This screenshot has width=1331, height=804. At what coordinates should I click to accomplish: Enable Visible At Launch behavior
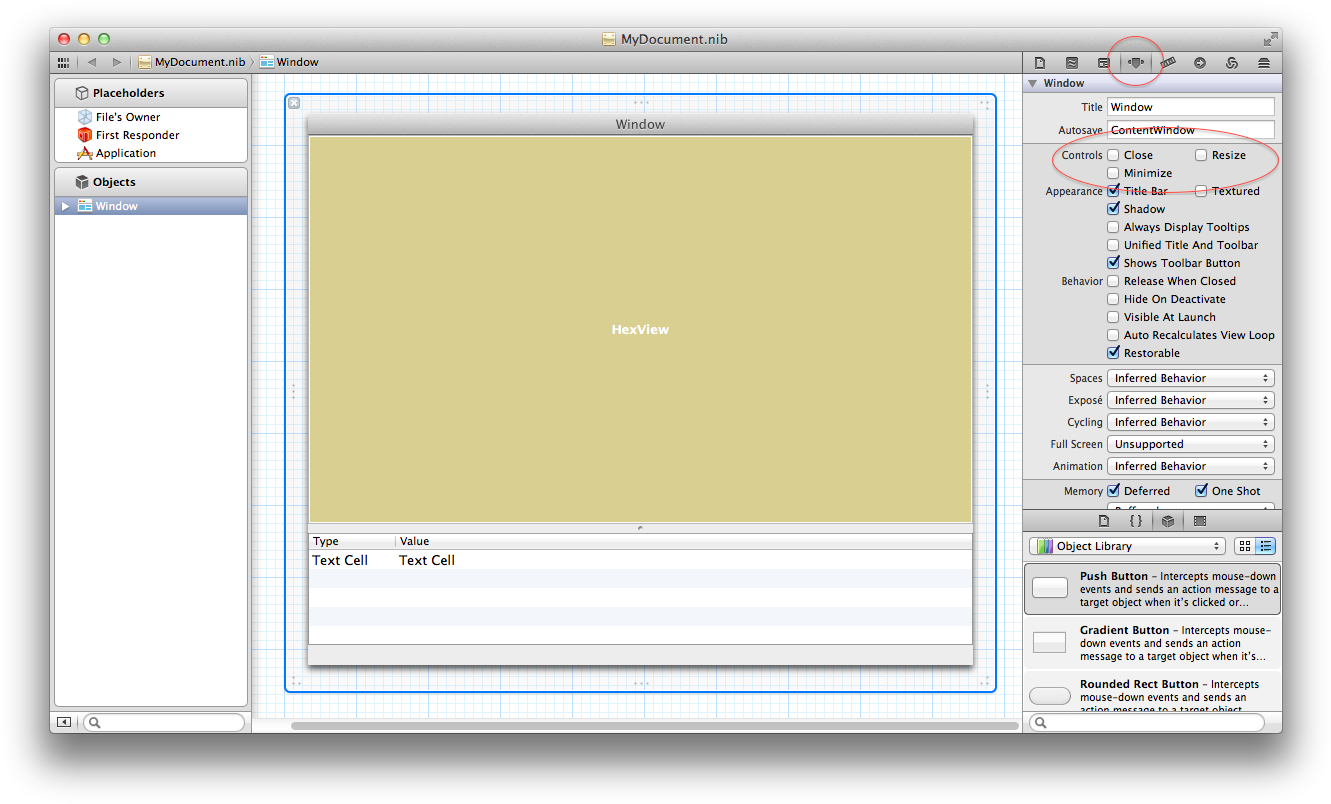point(1113,317)
